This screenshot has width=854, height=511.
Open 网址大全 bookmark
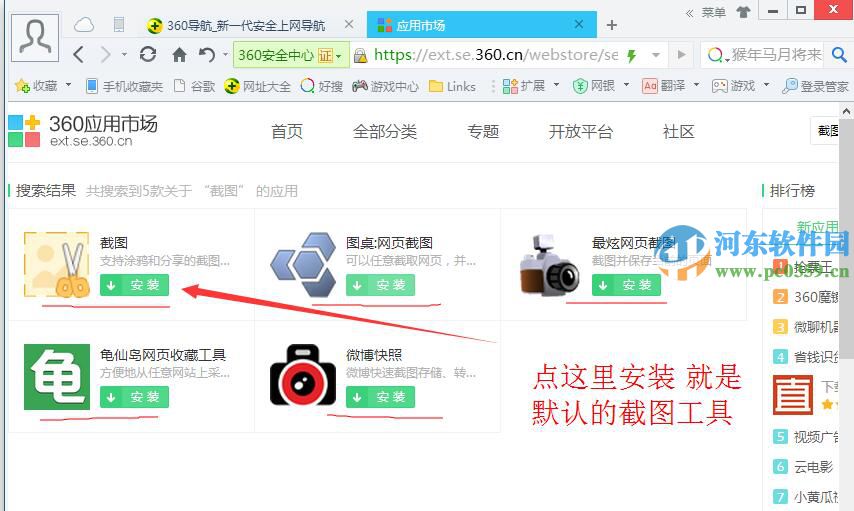pos(258,86)
